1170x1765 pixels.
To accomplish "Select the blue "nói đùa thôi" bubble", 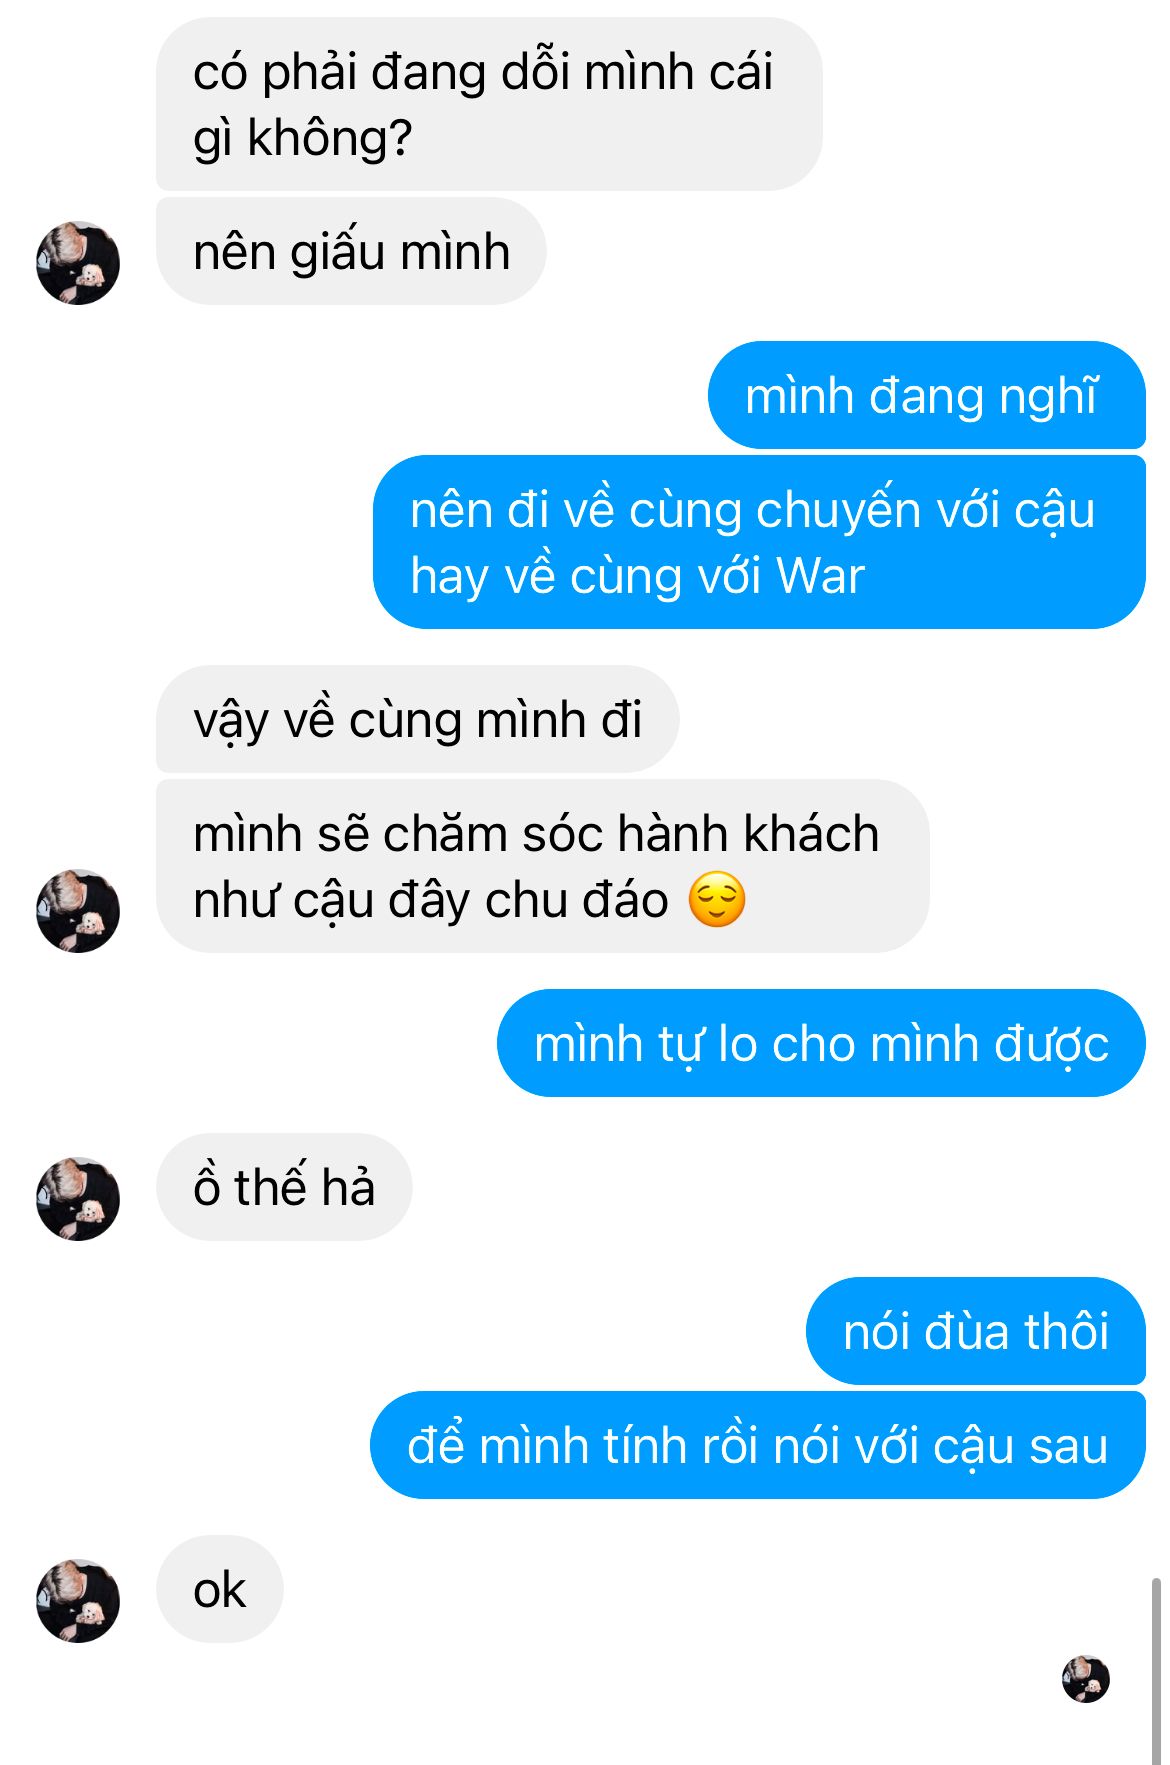I will coord(976,1331).
